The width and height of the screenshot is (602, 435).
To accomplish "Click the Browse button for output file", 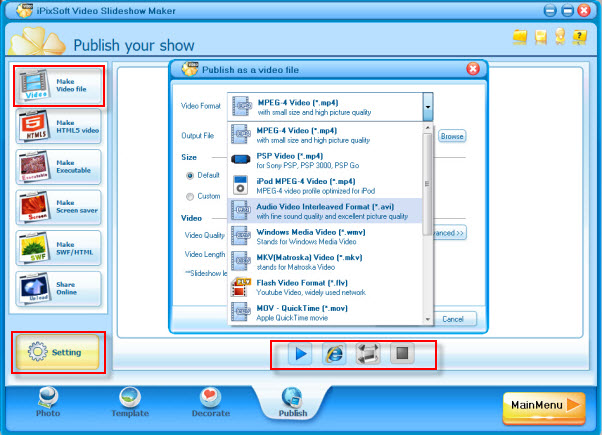I will tap(452, 136).
